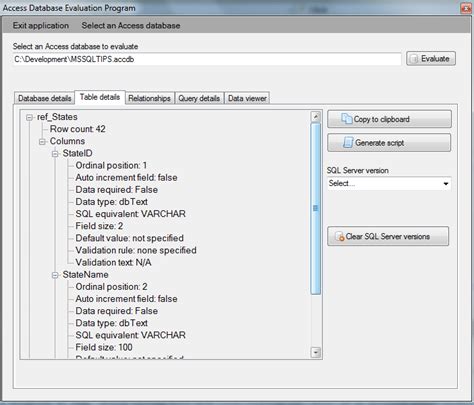474x405 pixels.
Task: Switch to the Relationships tab
Action: [x=149, y=98]
